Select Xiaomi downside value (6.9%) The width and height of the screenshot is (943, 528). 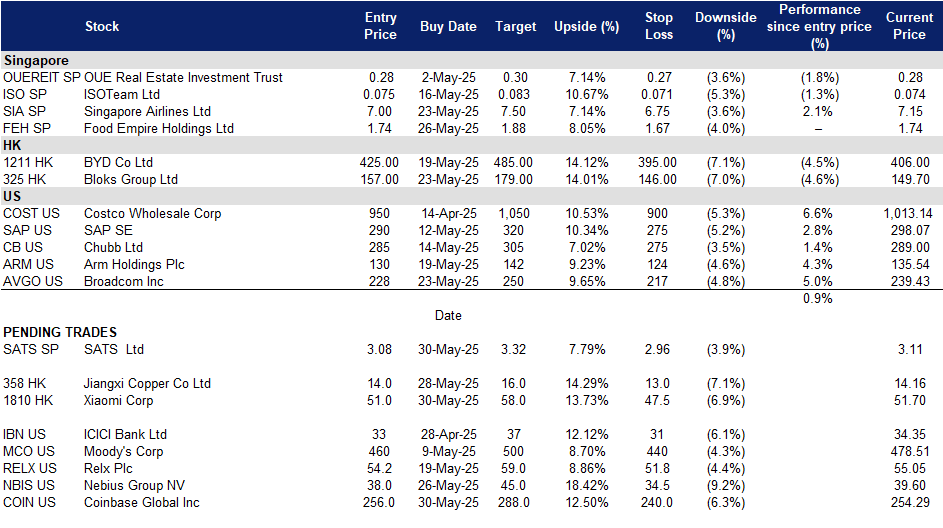(x=726, y=400)
